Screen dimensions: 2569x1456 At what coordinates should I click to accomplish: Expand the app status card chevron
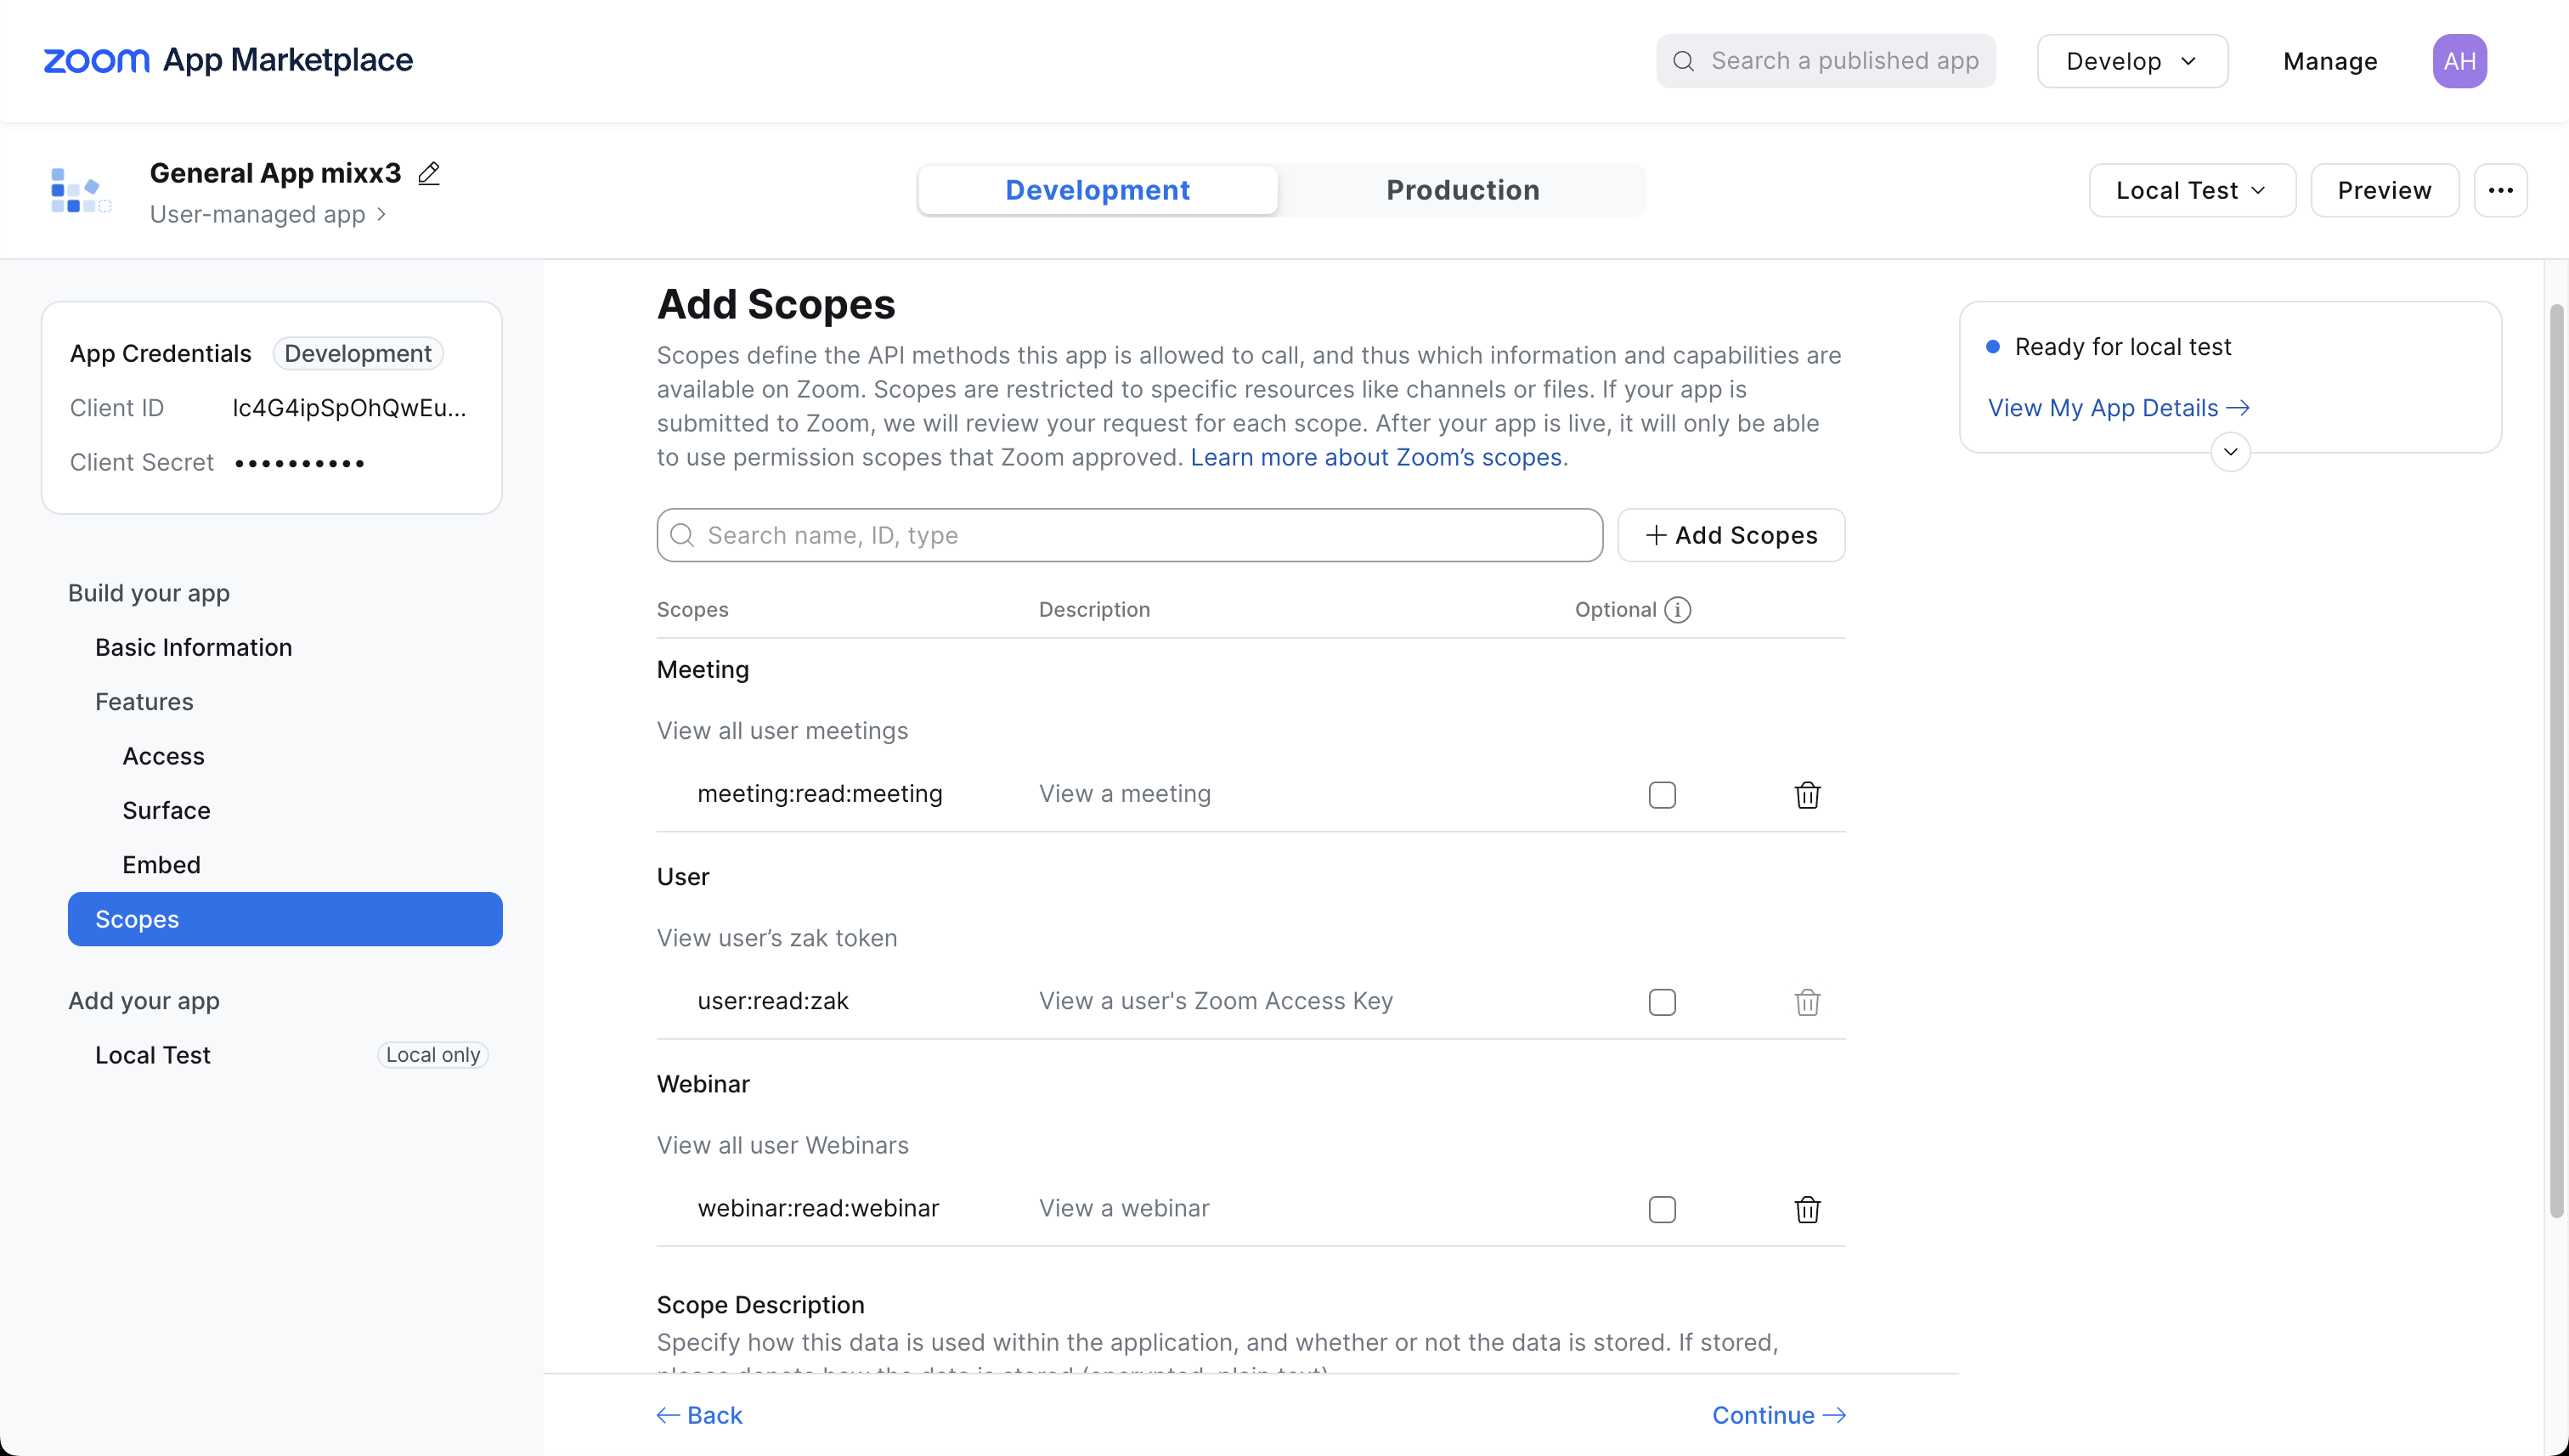coord(2230,452)
